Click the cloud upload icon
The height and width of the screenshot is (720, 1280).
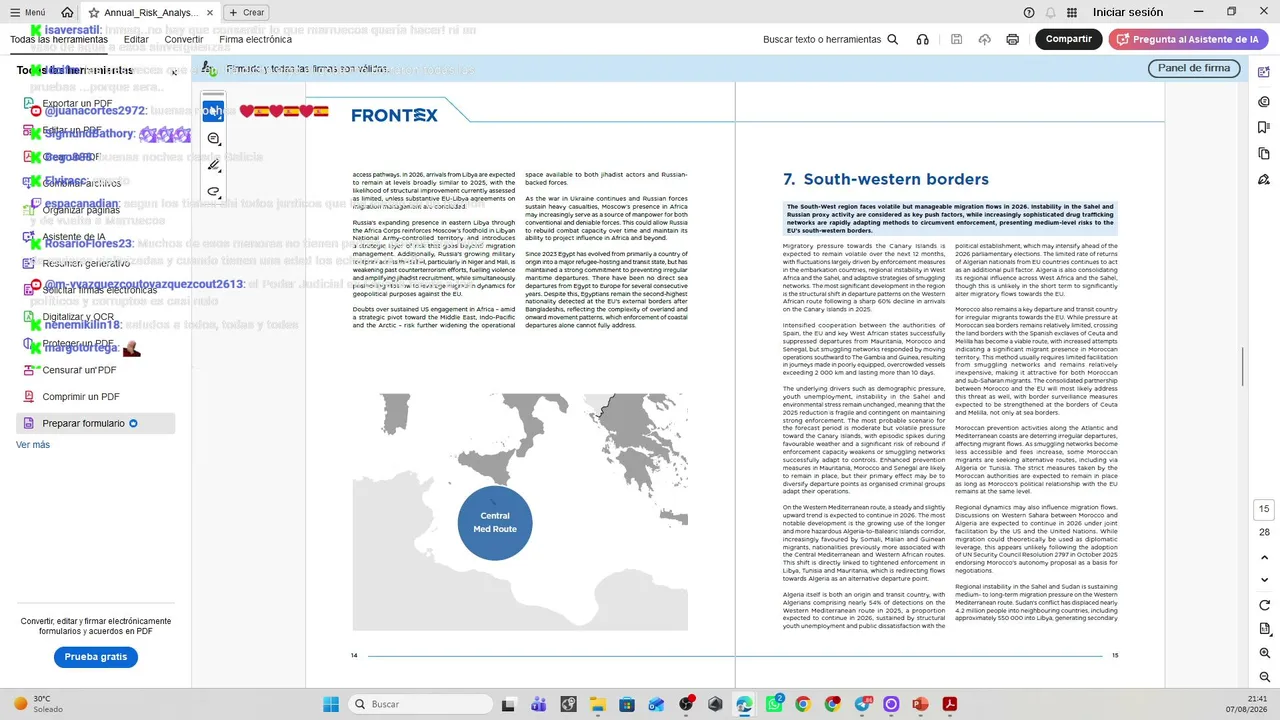[x=985, y=39]
